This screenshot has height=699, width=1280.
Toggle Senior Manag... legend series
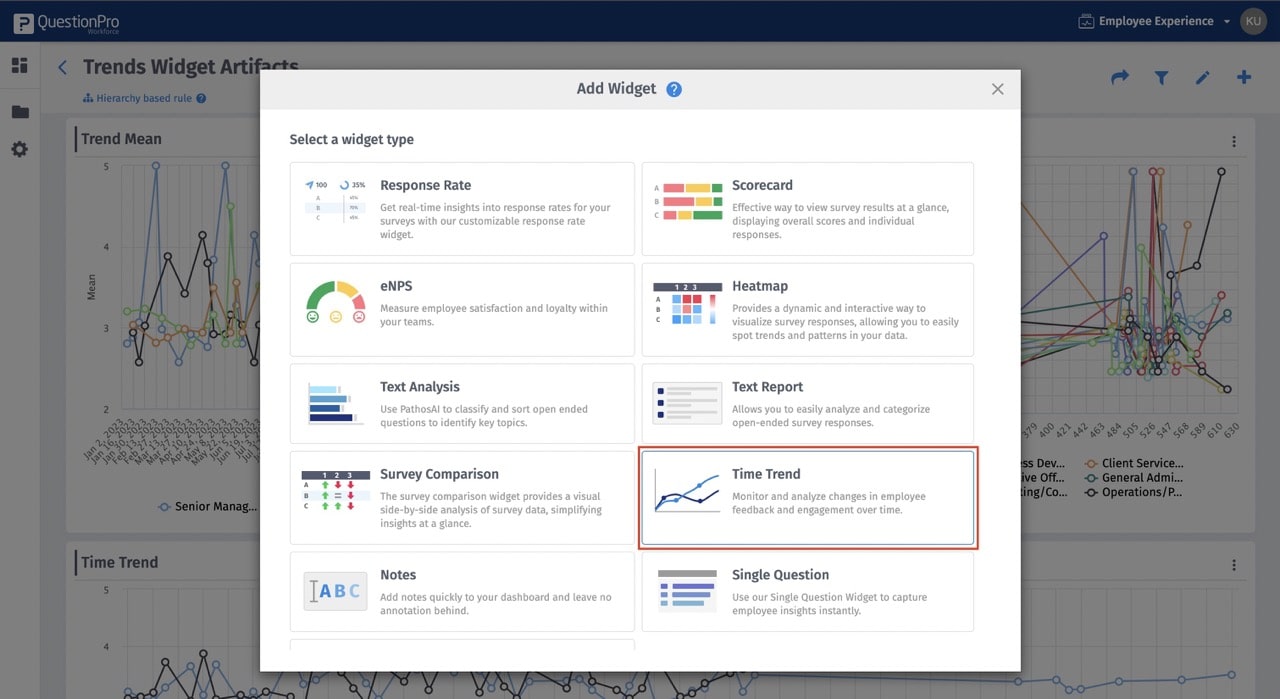pyautogui.click(x=207, y=506)
